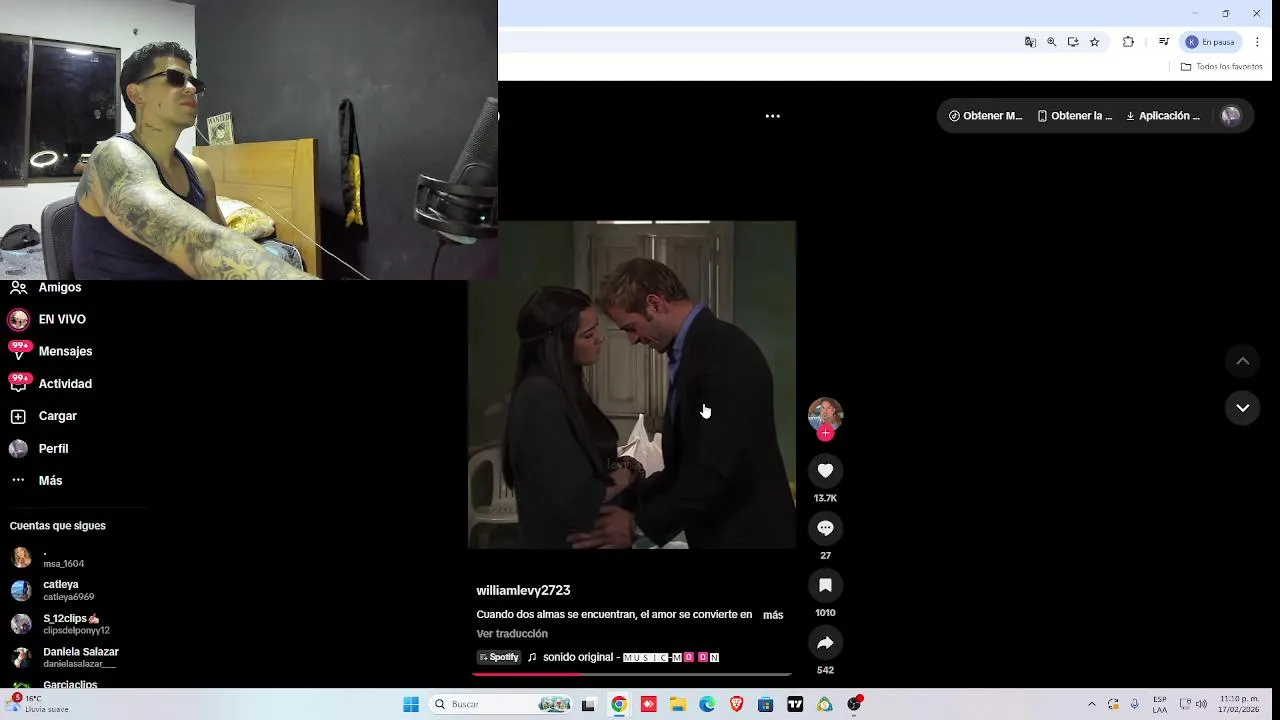Open the ESP LAA language switcher
The image size is (1280, 720).
pos(1160,704)
